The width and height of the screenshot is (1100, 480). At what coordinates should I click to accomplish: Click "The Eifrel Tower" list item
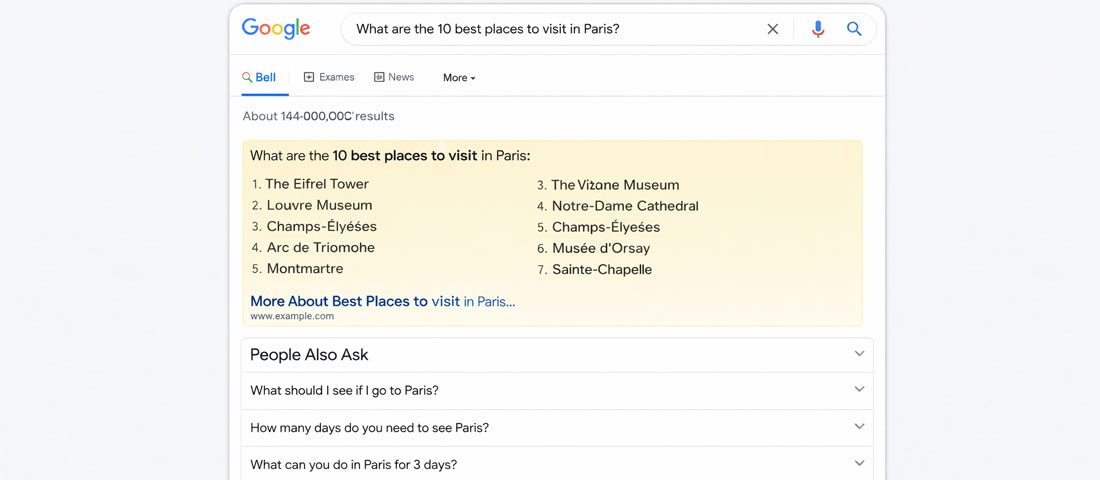[317, 184]
